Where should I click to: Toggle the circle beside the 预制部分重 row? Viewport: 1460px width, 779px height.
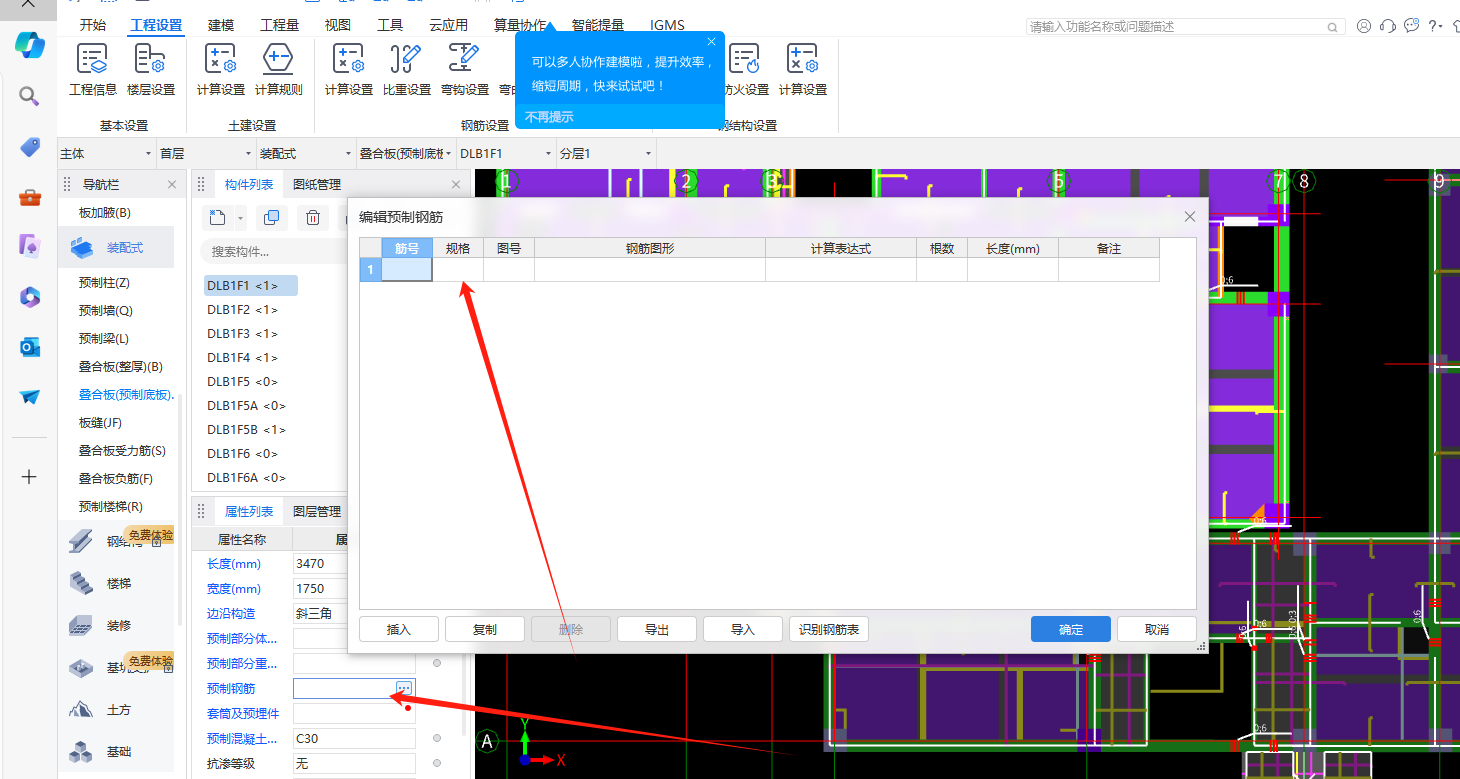[437, 663]
